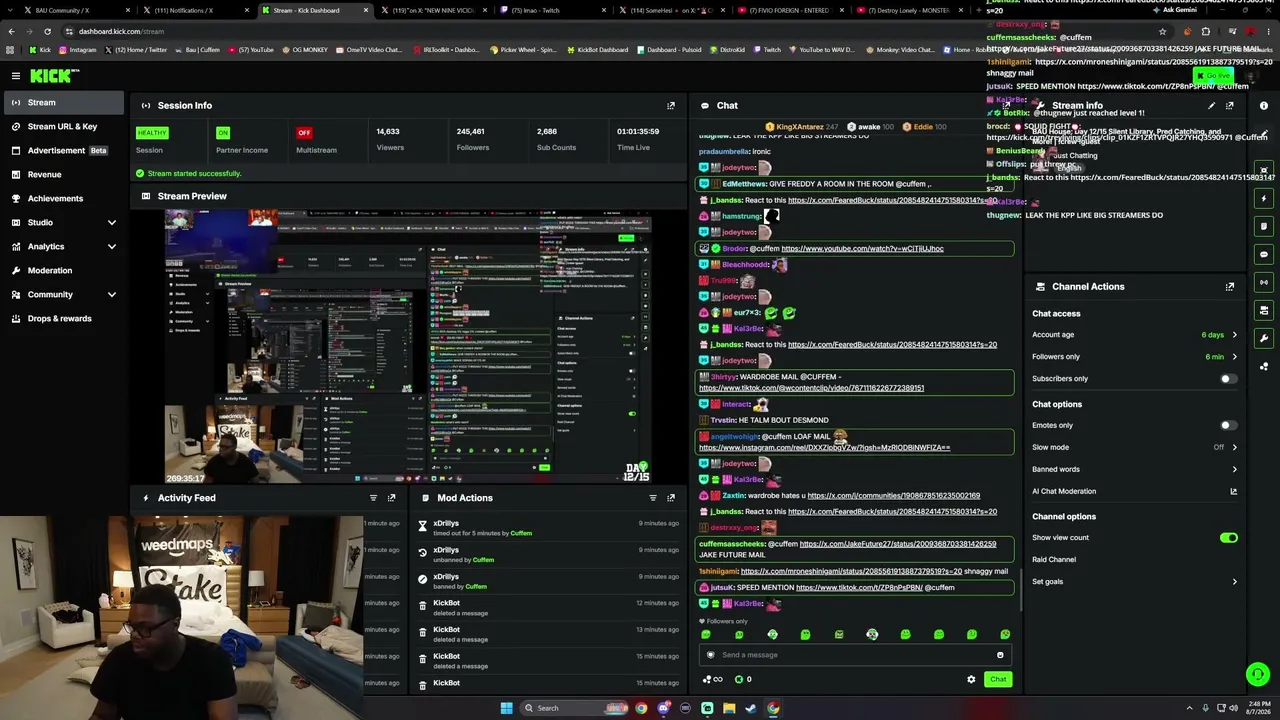Click the 01:01:35:59 Time Live value

(638, 132)
